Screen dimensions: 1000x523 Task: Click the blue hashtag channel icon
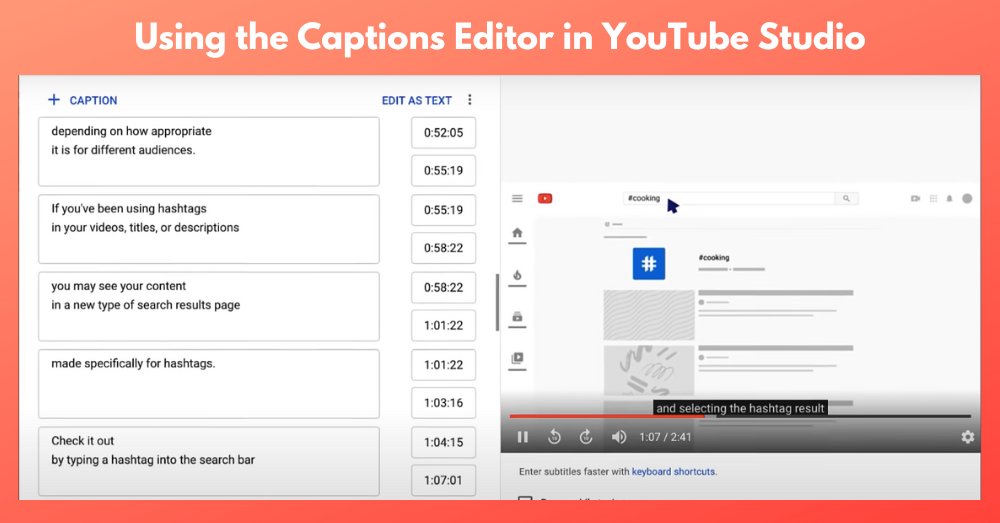pos(649,263)
